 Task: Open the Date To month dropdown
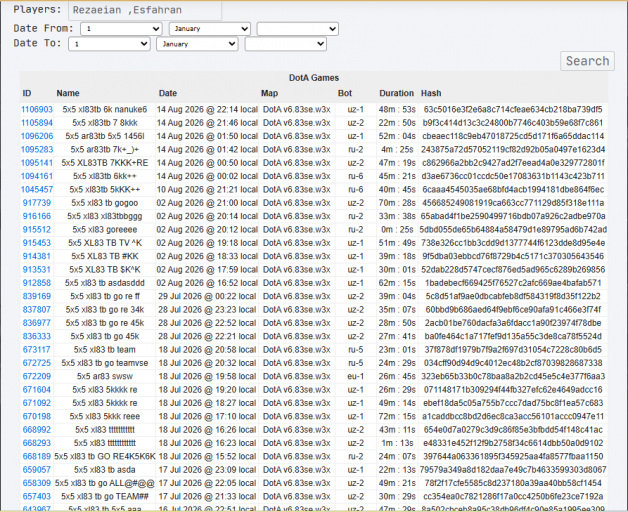197,44
